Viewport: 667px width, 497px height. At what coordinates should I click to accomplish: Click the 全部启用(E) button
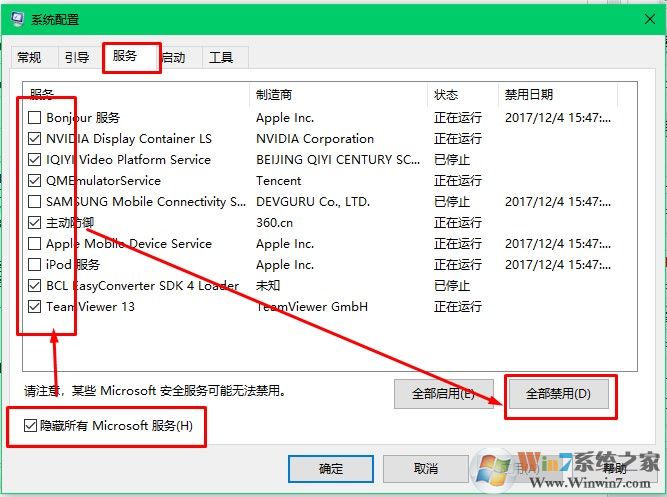click(444, 394)
